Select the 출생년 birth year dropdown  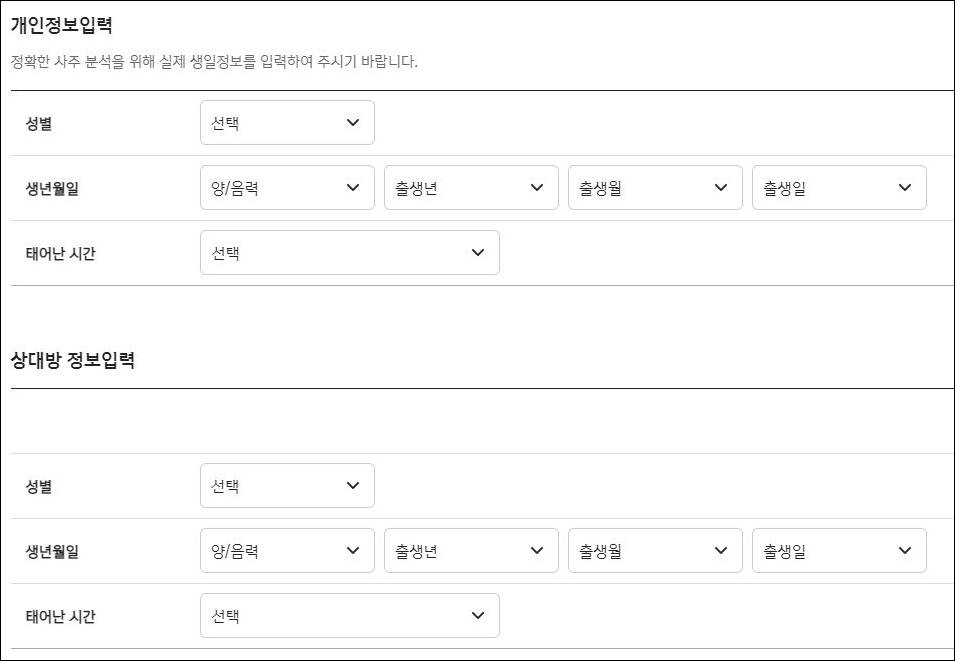point(471,187)
